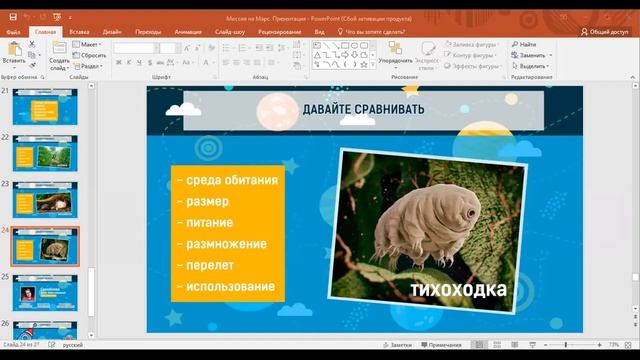640x360 pixels.
Task: Expand the shapes gallery with the more arrow
Action: [372, 65]
